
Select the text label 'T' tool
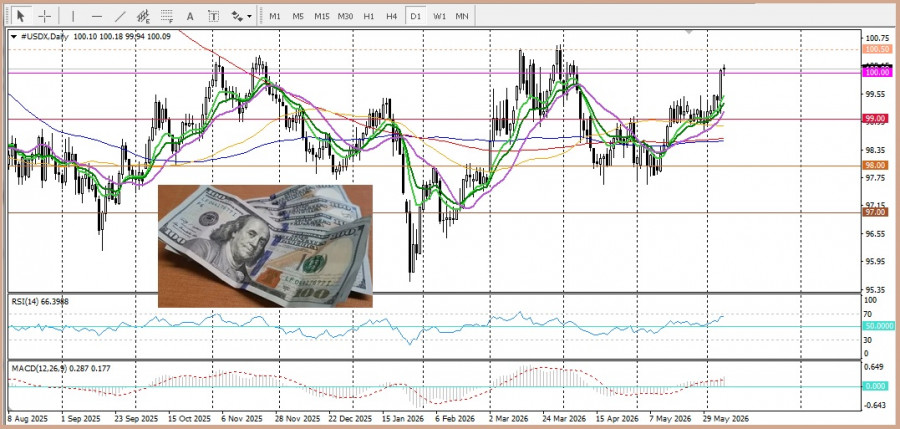214,16
